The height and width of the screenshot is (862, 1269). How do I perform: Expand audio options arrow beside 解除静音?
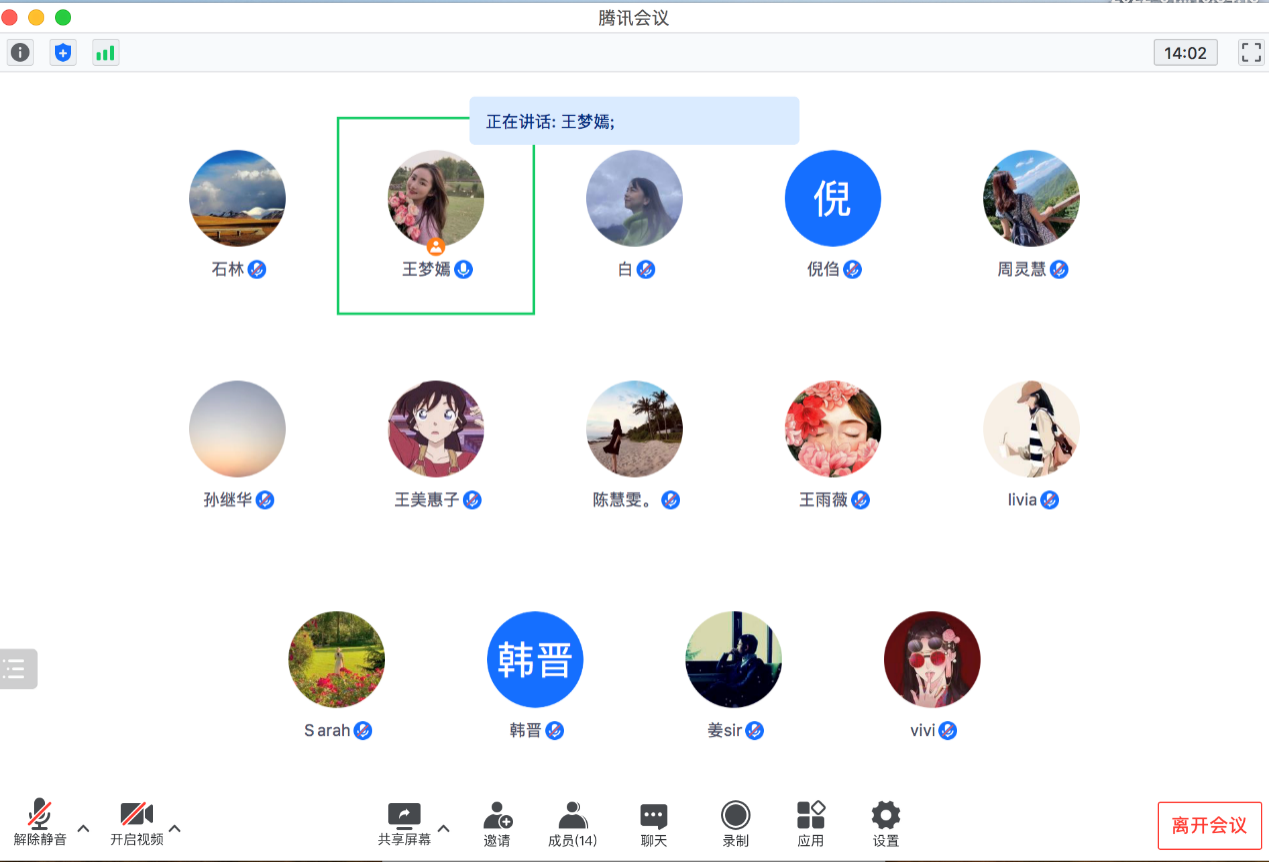pyautogui.click(x=84, y=828)
